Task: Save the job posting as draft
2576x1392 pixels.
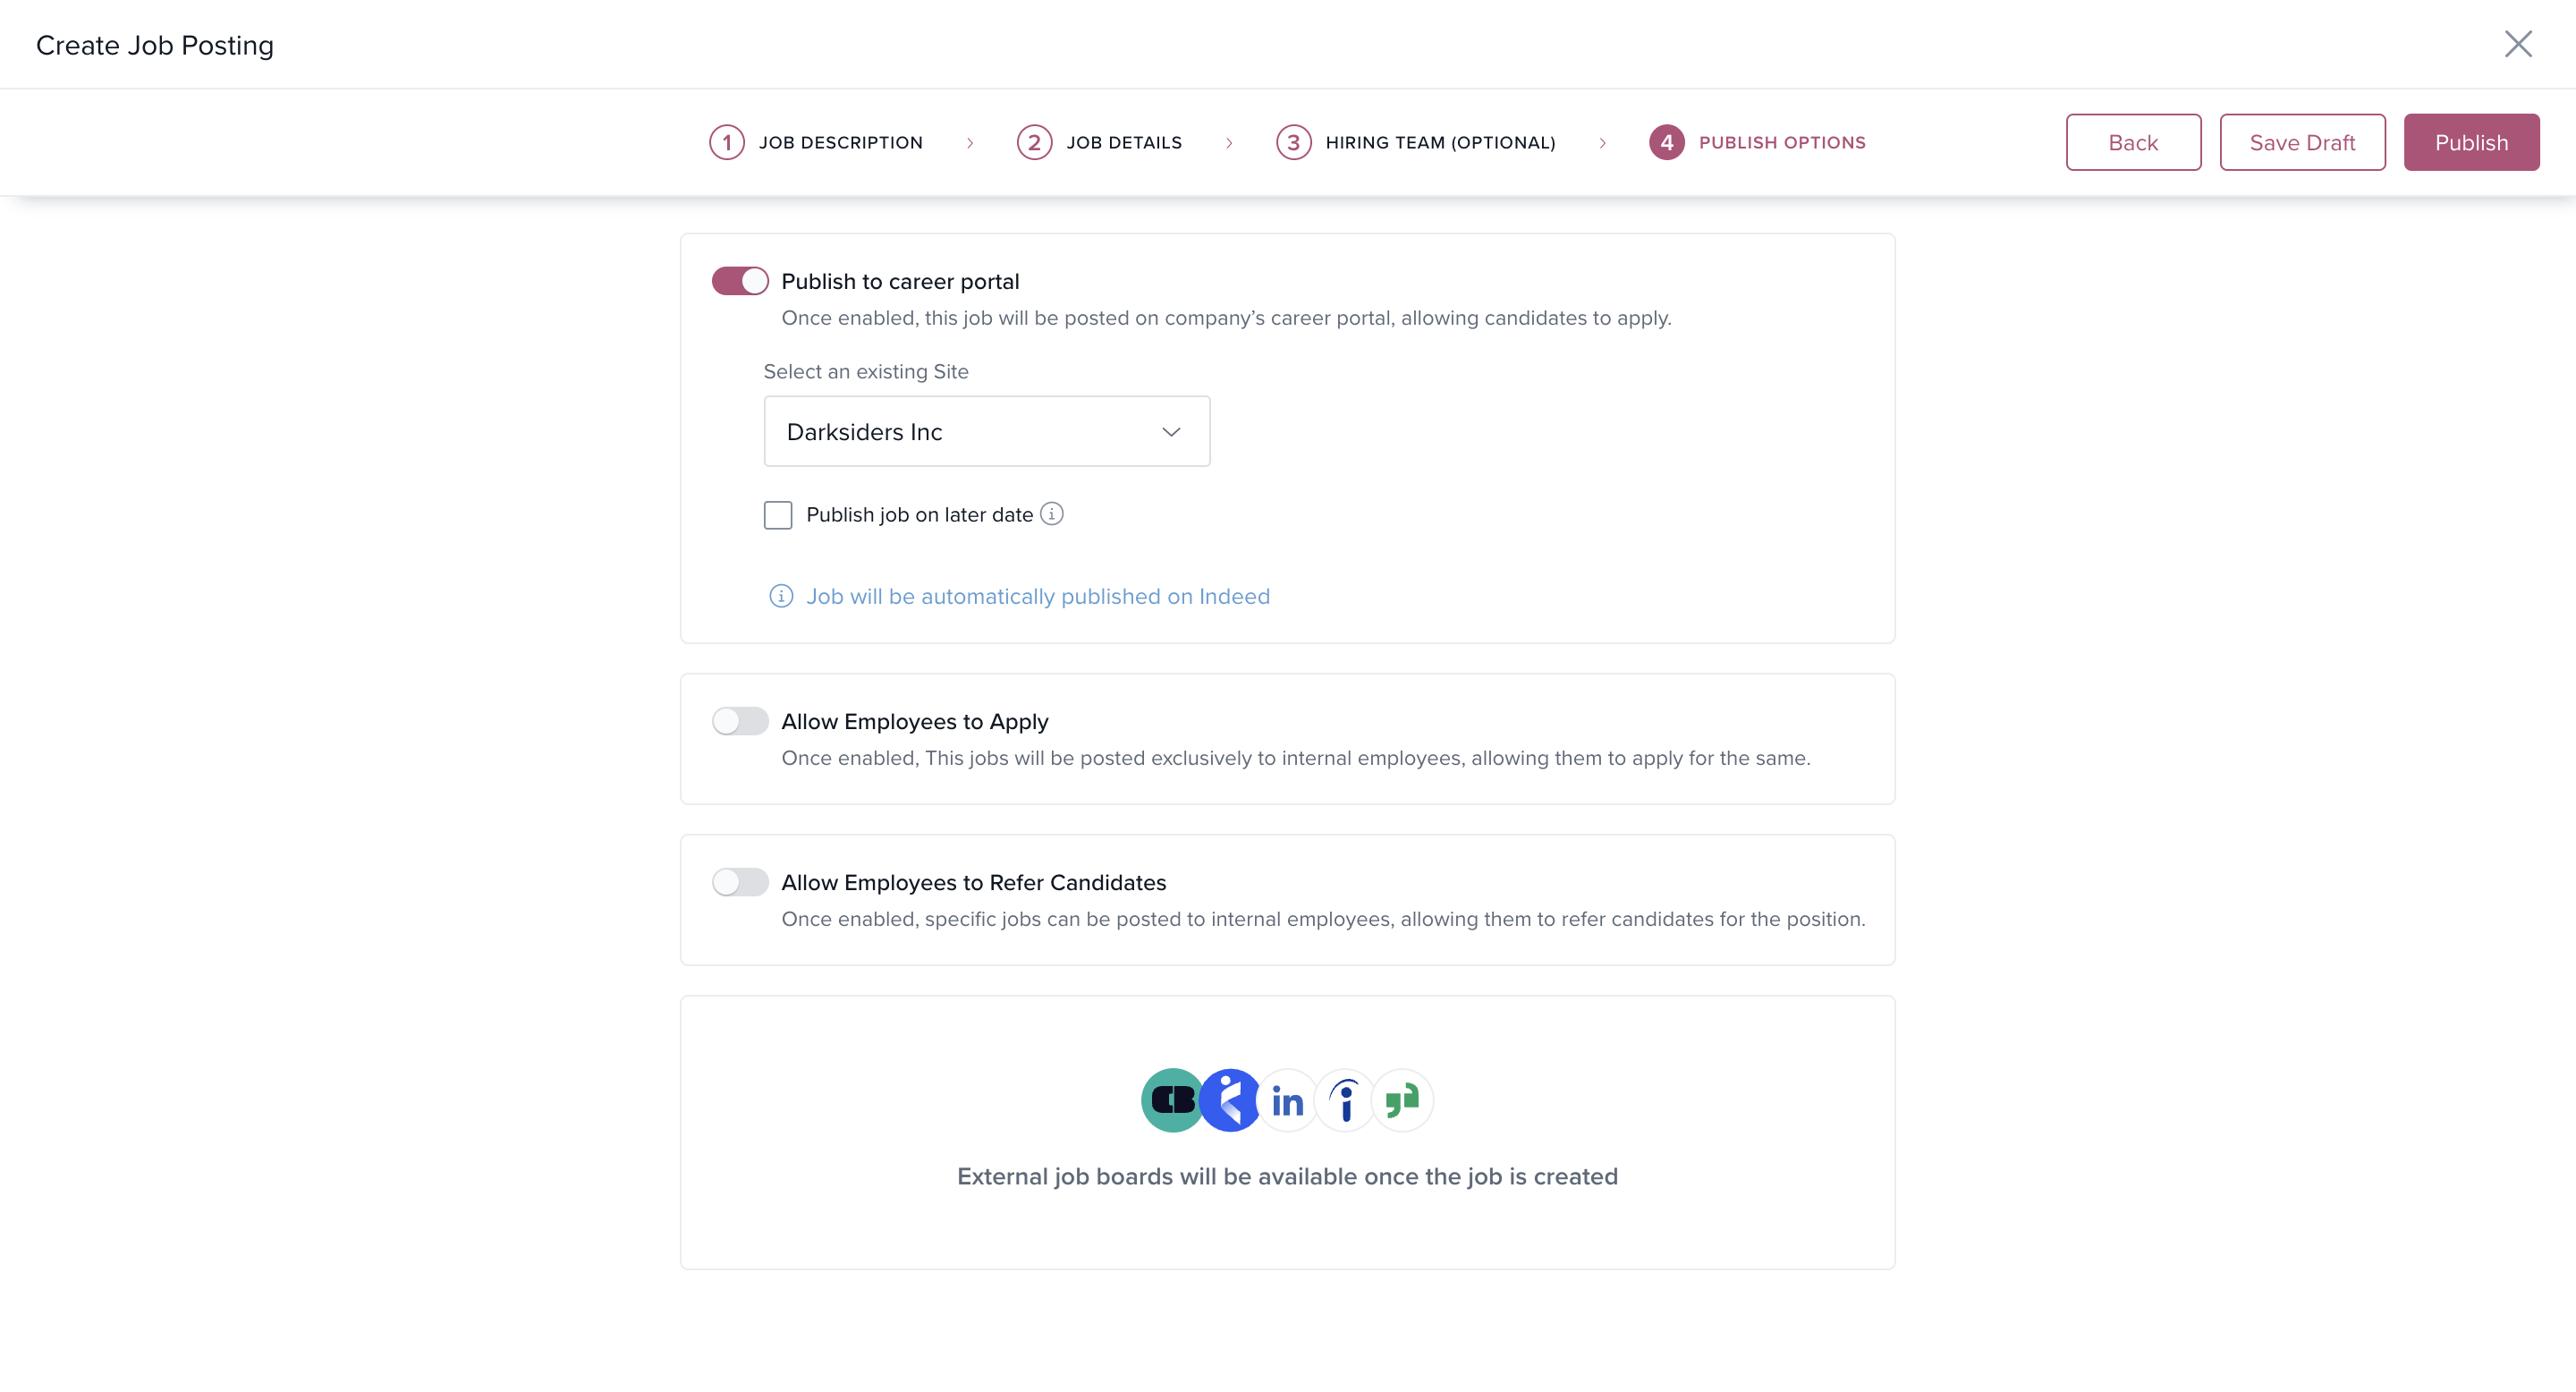Action: (x=2302, y=142)
